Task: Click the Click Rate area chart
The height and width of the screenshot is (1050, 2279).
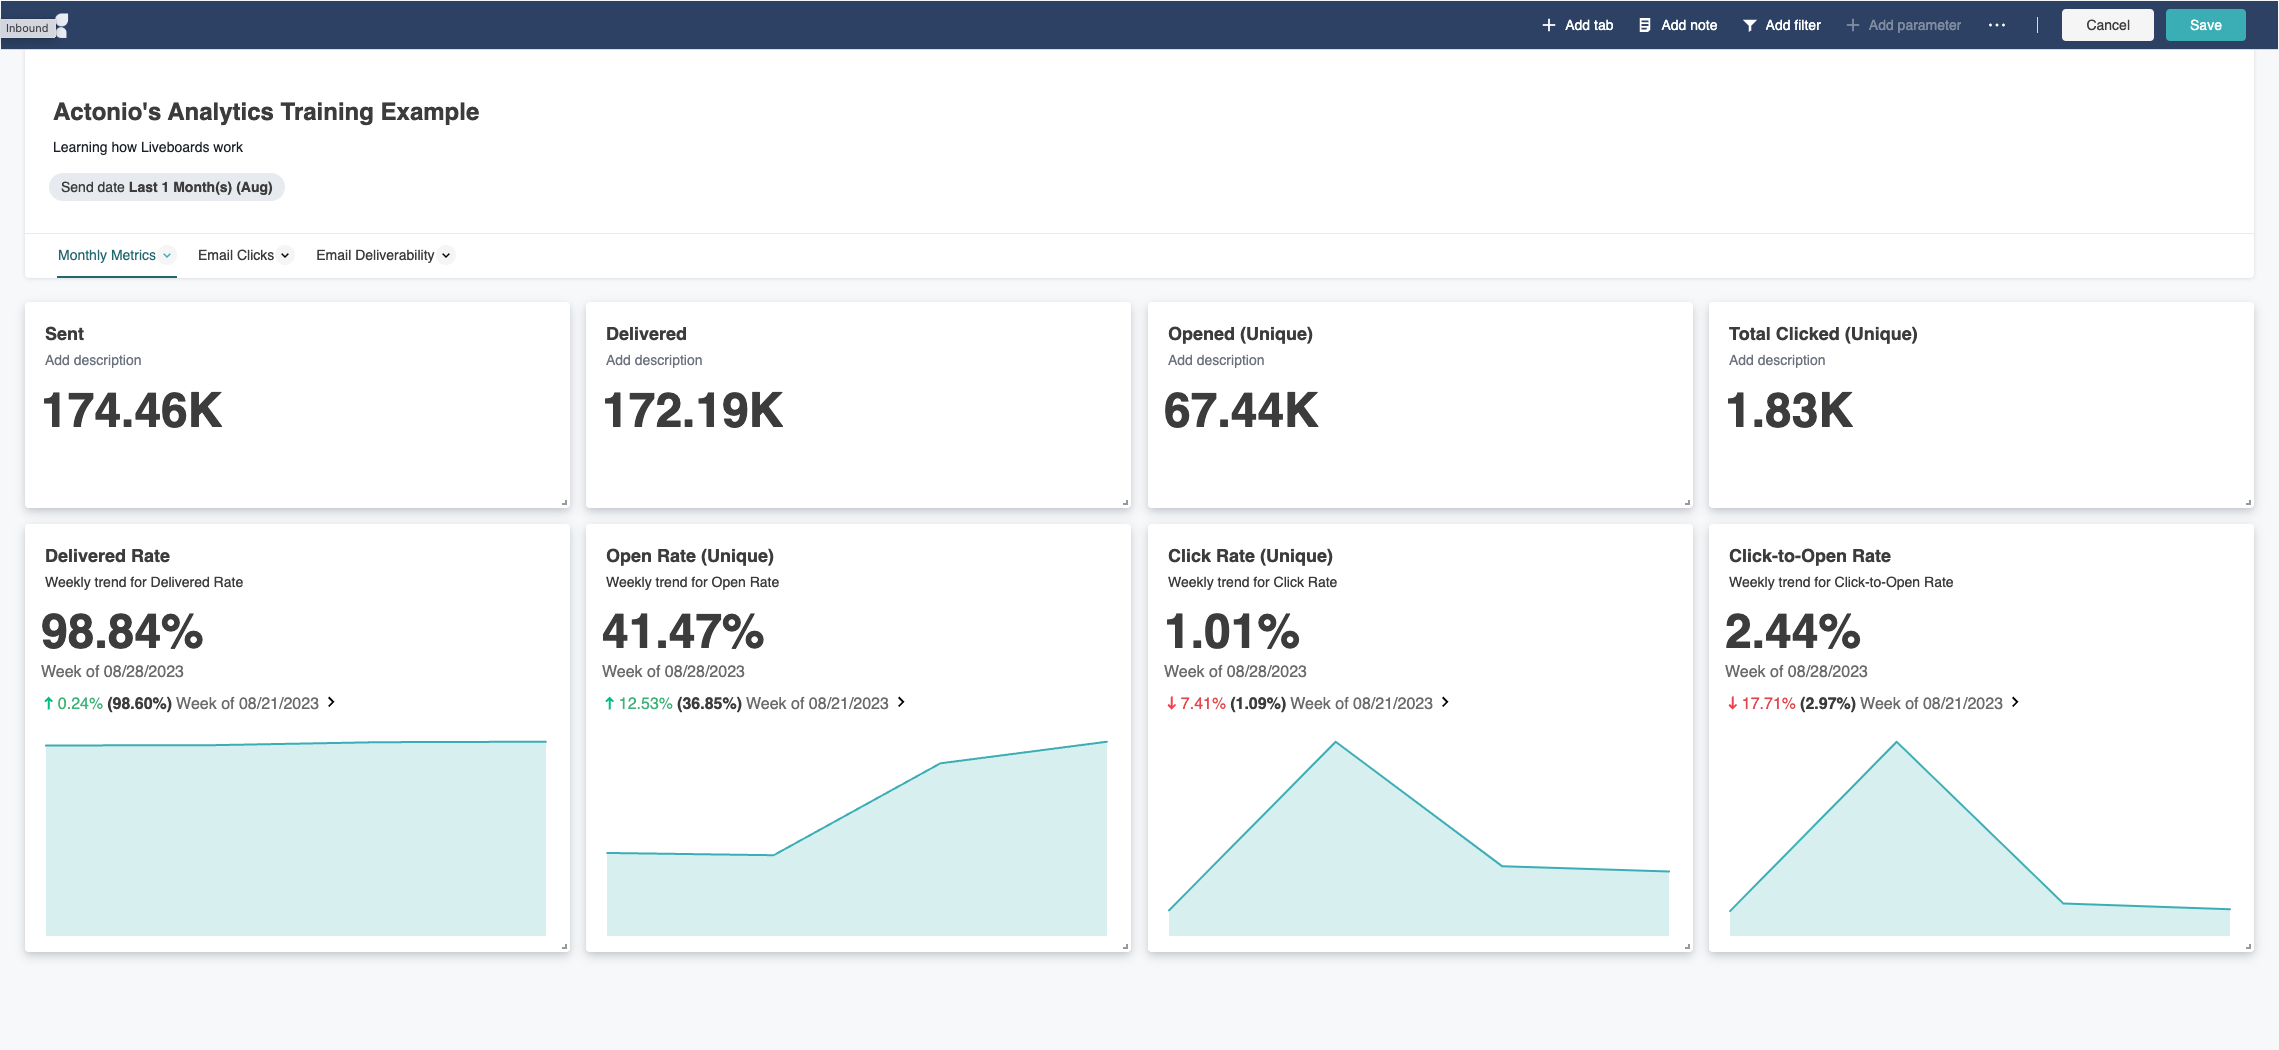Action: (1419, 838)
